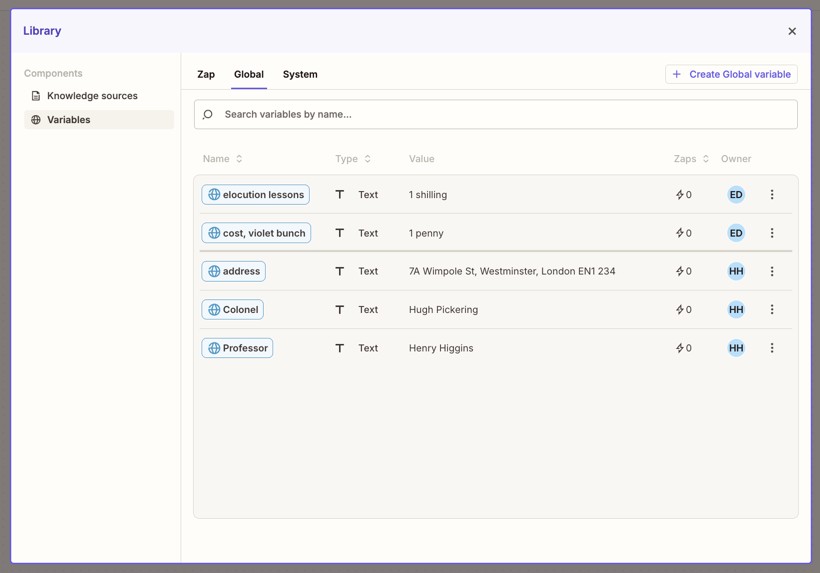Click Create Global variable button
Screen dimensions: 820x573
[x=731, y=74]
